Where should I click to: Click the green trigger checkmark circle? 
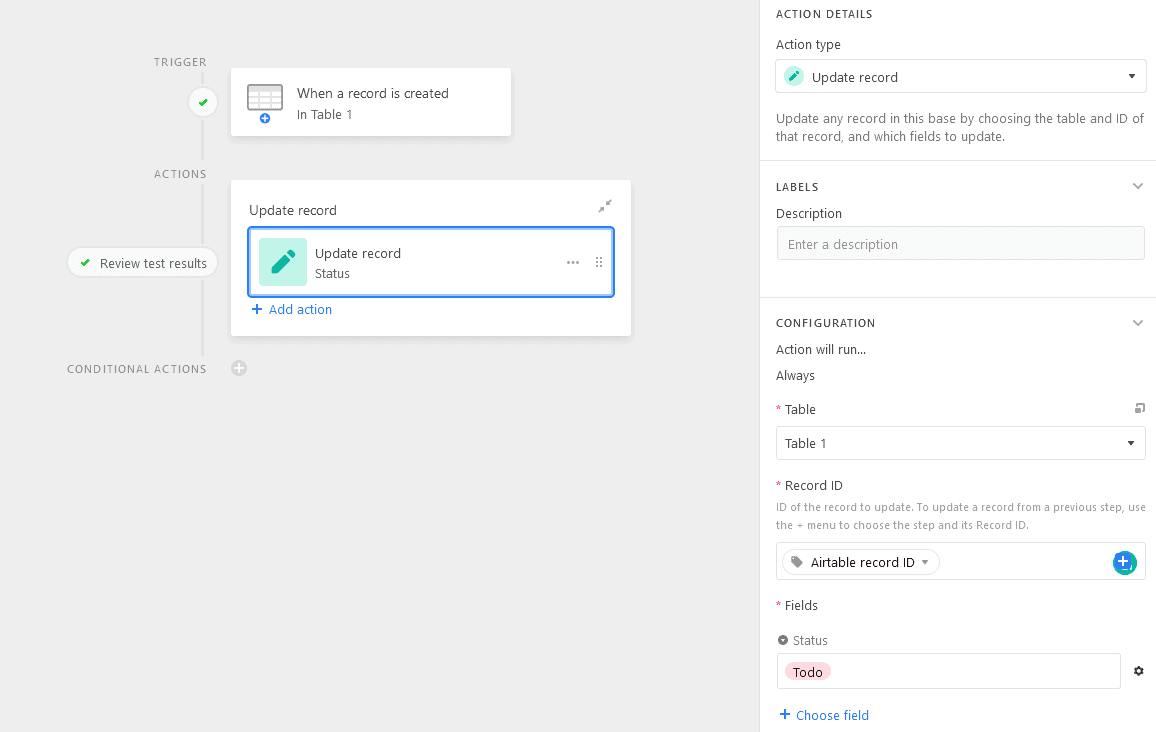click(x=203, y=102)
